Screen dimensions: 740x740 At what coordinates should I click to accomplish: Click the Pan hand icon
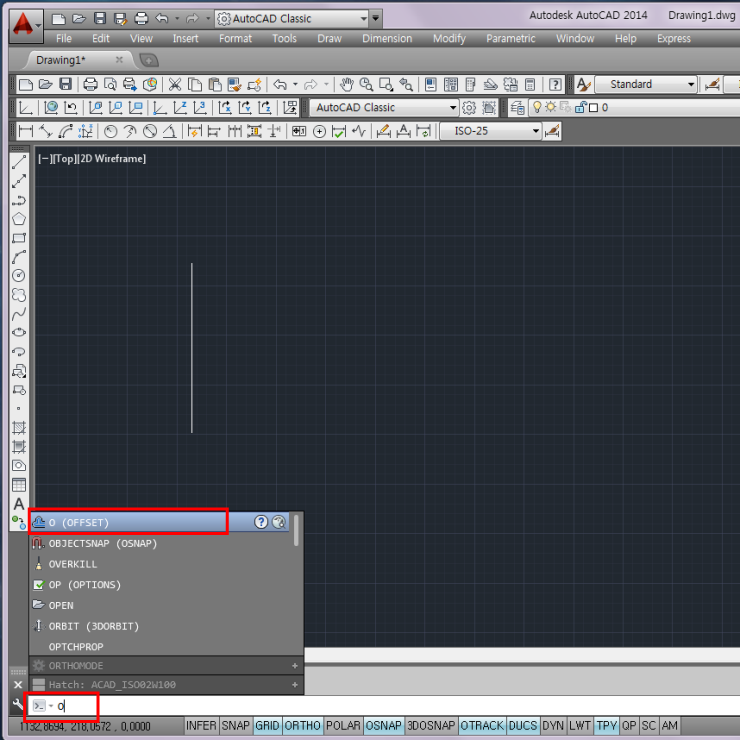(347, 84)
